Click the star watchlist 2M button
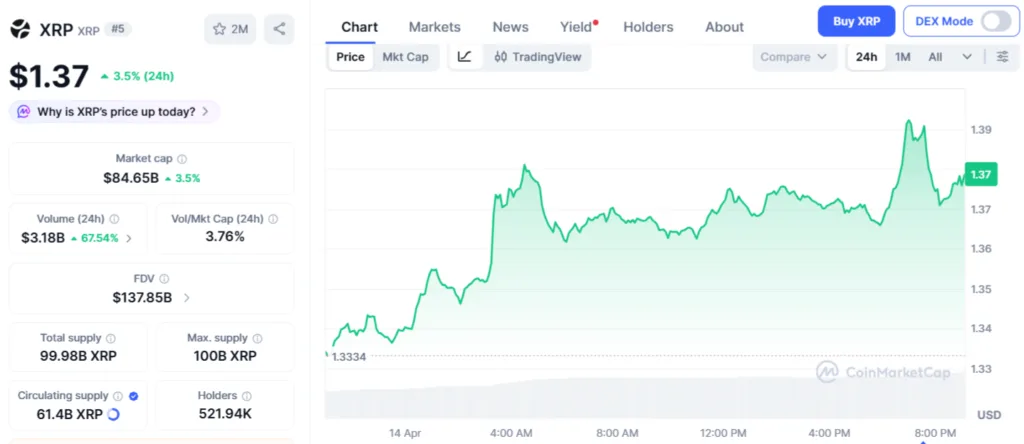1024x444 pixels. [230, 29]
